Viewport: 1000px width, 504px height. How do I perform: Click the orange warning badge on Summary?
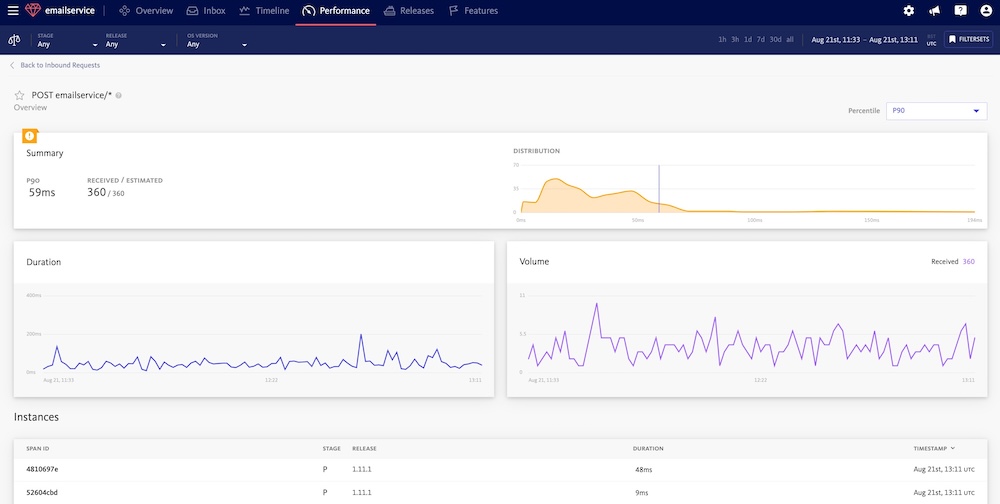tap(30, 136)
